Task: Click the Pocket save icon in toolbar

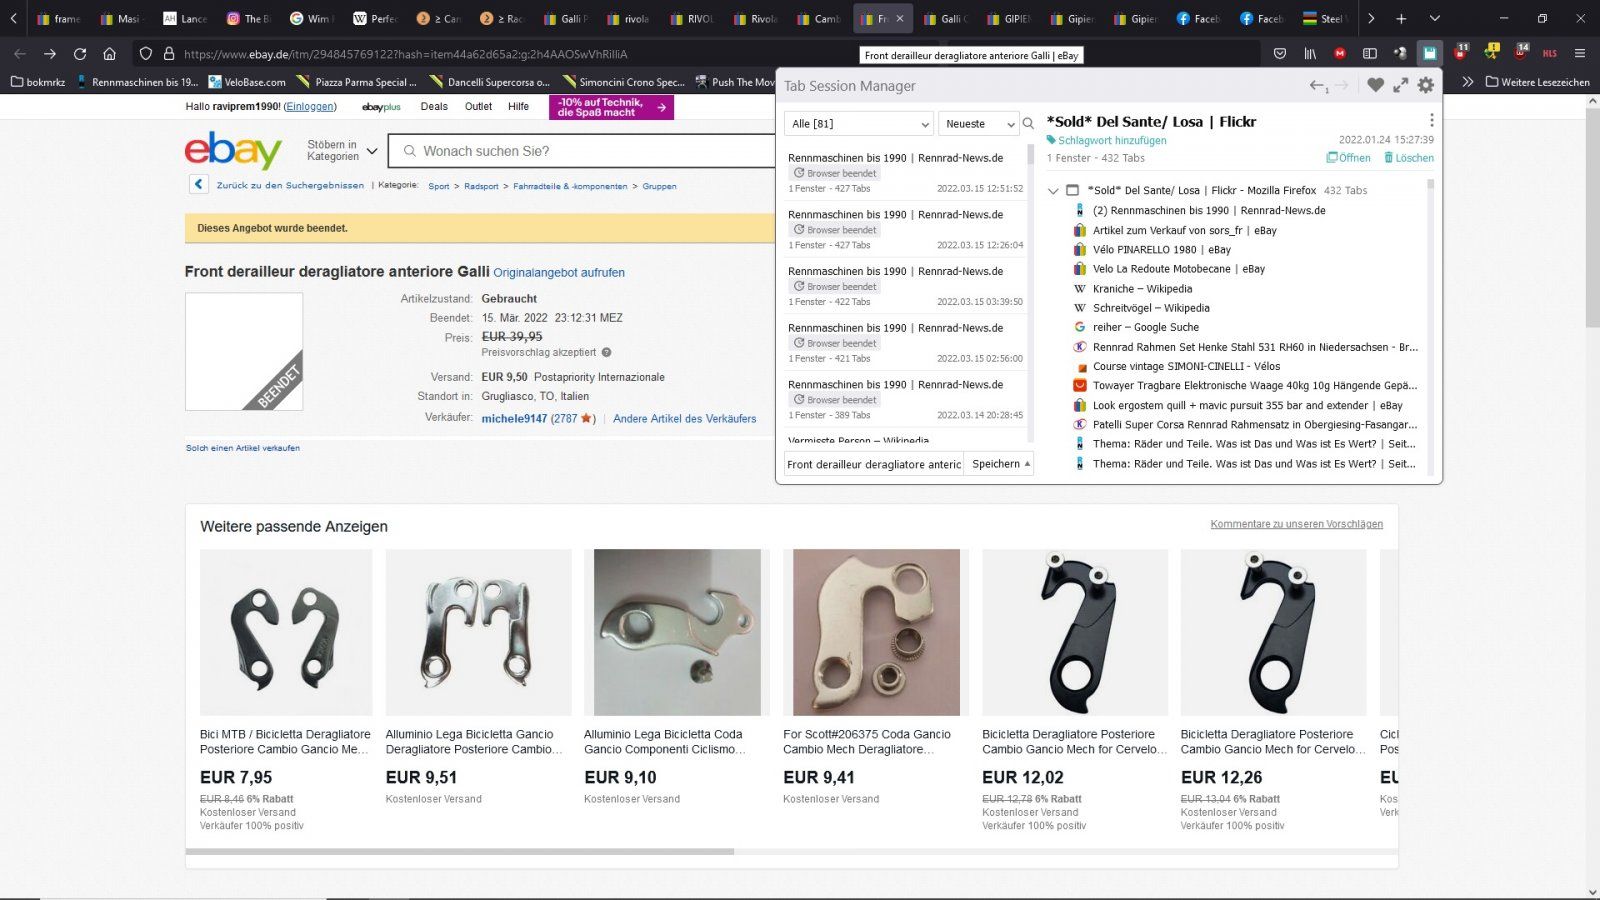Action: (1280, 53)
